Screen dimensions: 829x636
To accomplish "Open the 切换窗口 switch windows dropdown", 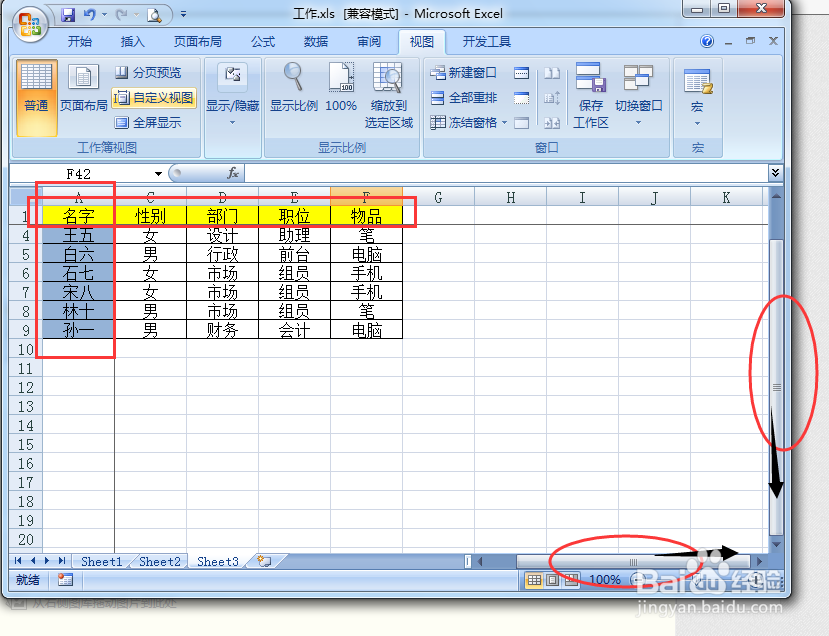I will click(638, 95).
